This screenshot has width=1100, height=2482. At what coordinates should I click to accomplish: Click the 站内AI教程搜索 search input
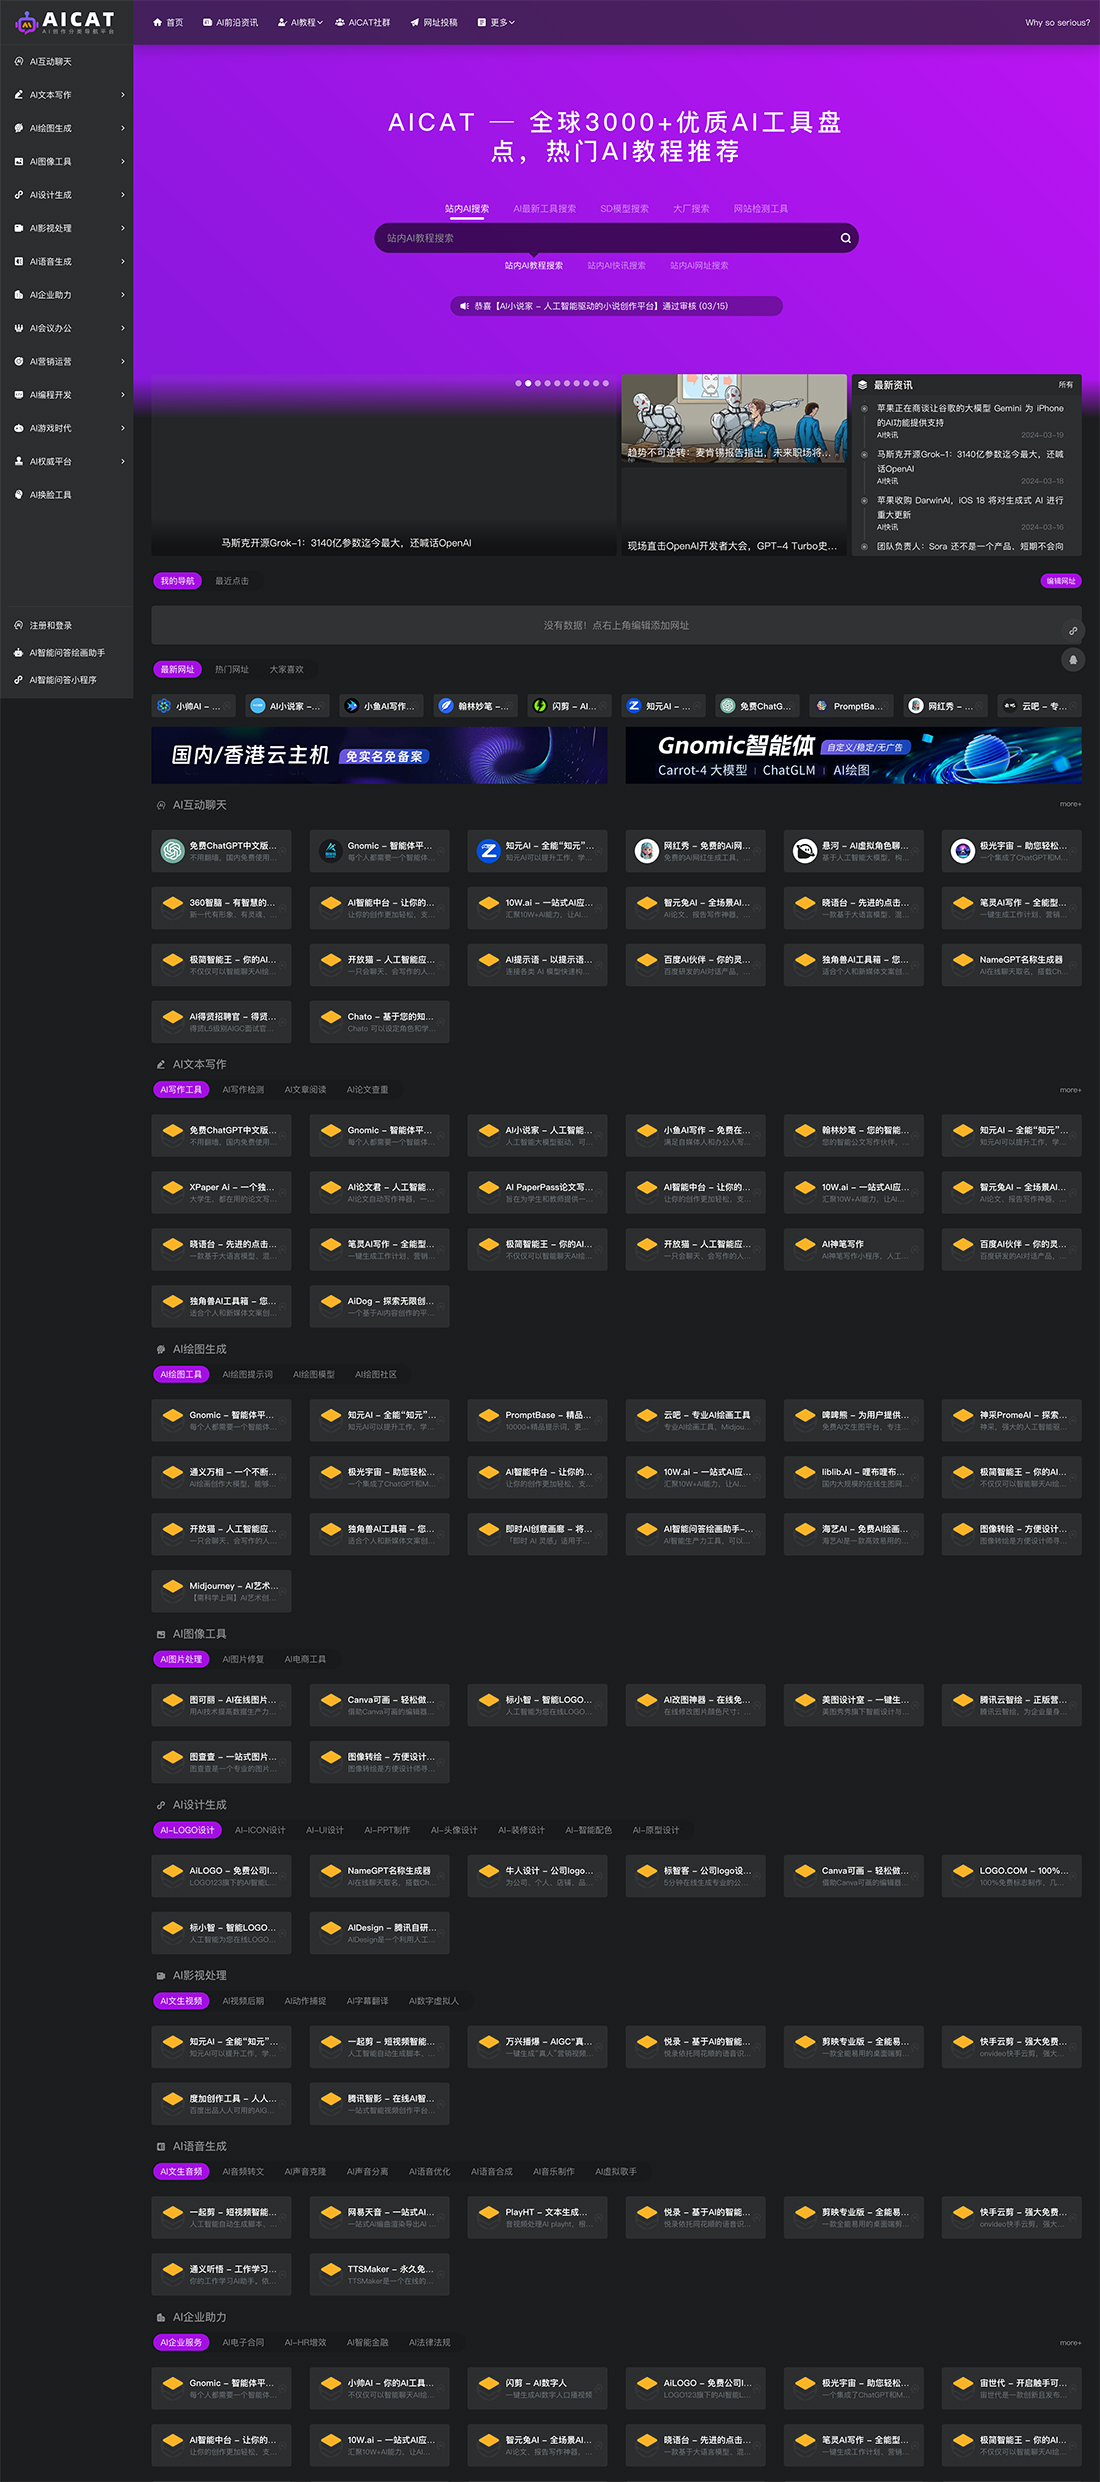tap(616, 238)
